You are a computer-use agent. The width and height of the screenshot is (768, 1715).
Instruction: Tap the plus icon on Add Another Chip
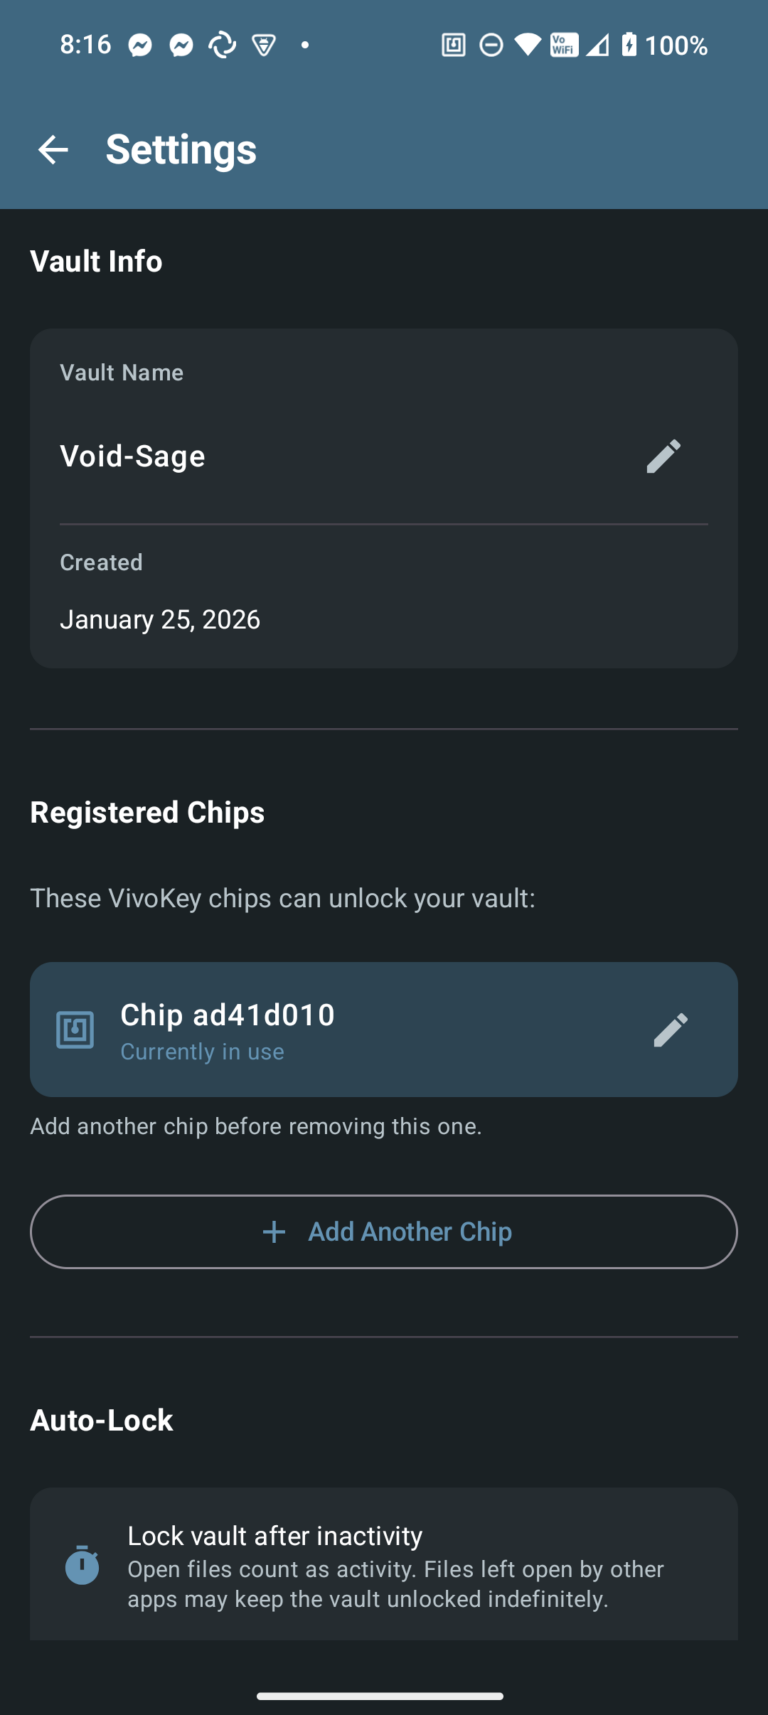coord(274,1232)
